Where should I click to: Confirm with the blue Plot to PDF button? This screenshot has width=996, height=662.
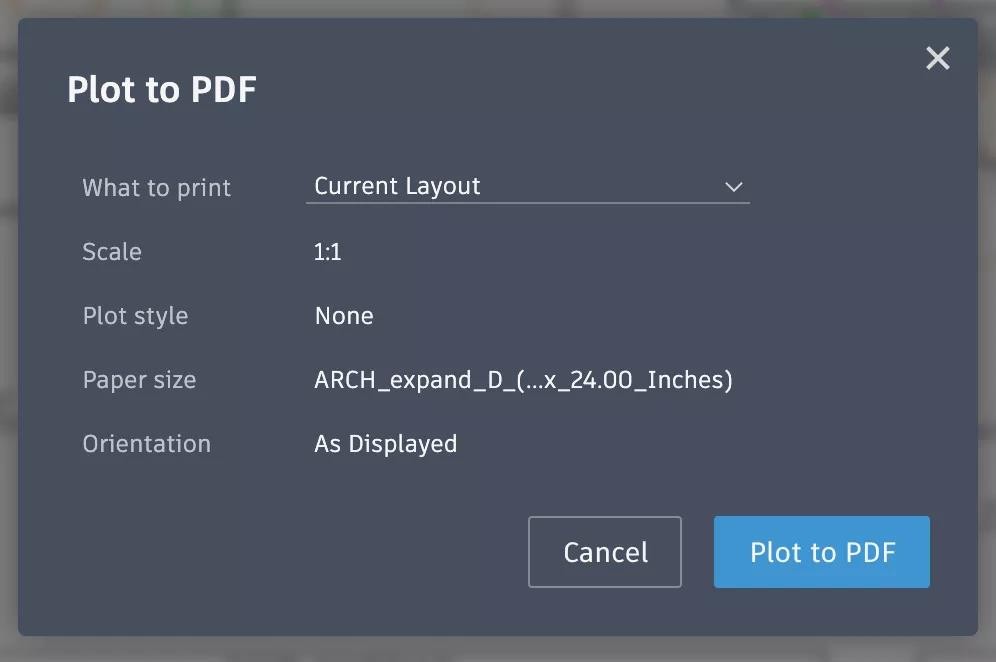point(822,552)
